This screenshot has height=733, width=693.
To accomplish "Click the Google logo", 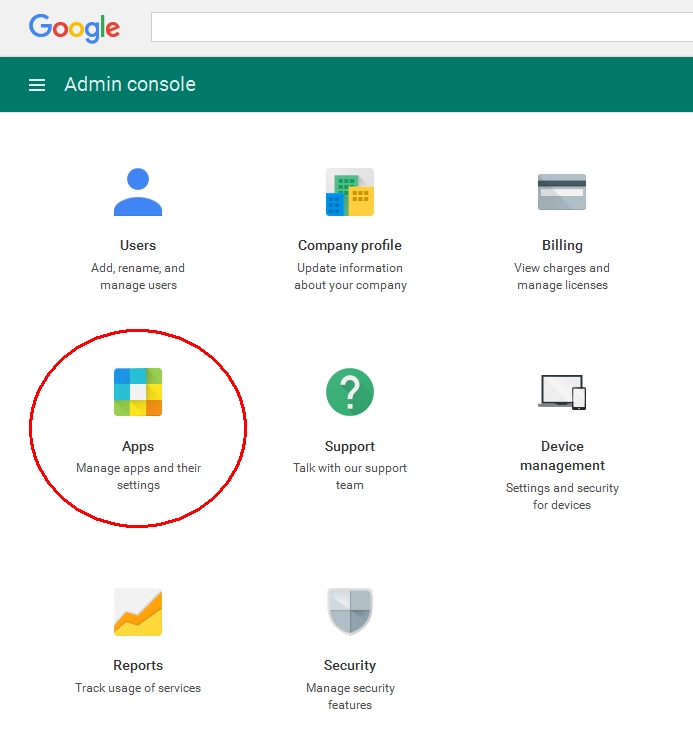I will tap(74, 28).
